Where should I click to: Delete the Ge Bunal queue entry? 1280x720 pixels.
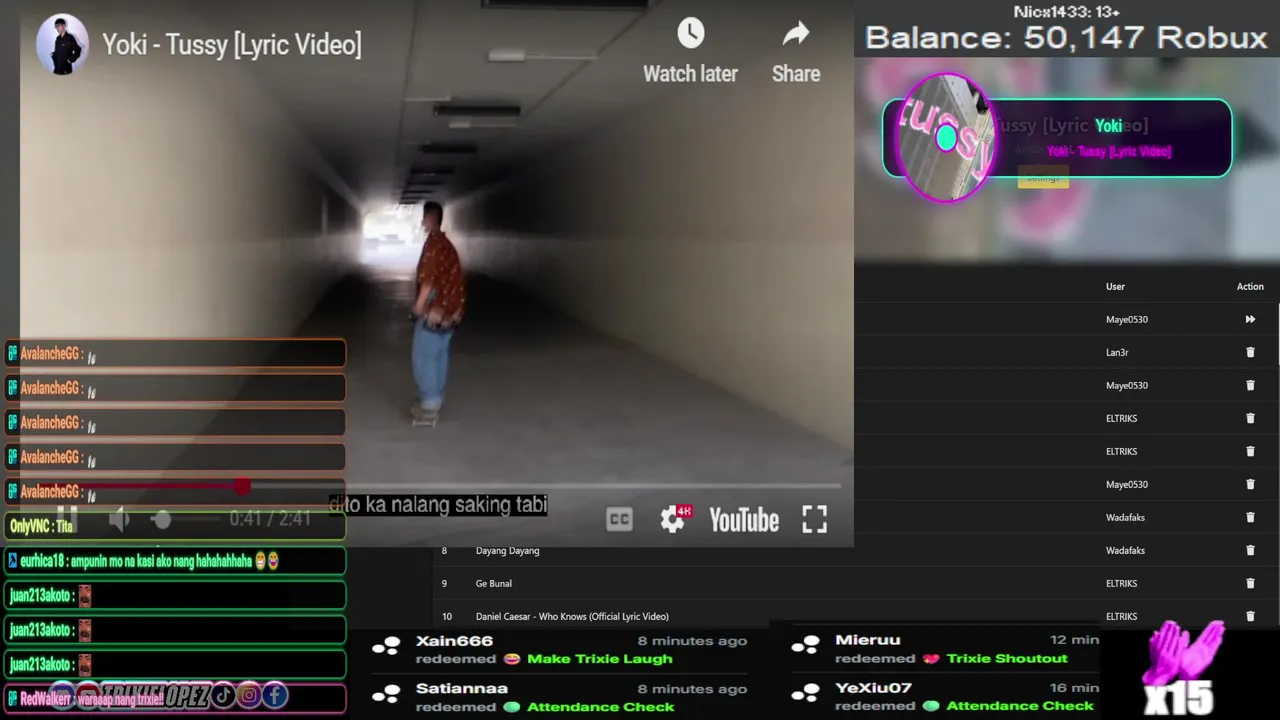pyautogui.click(x=1250, y=583)
